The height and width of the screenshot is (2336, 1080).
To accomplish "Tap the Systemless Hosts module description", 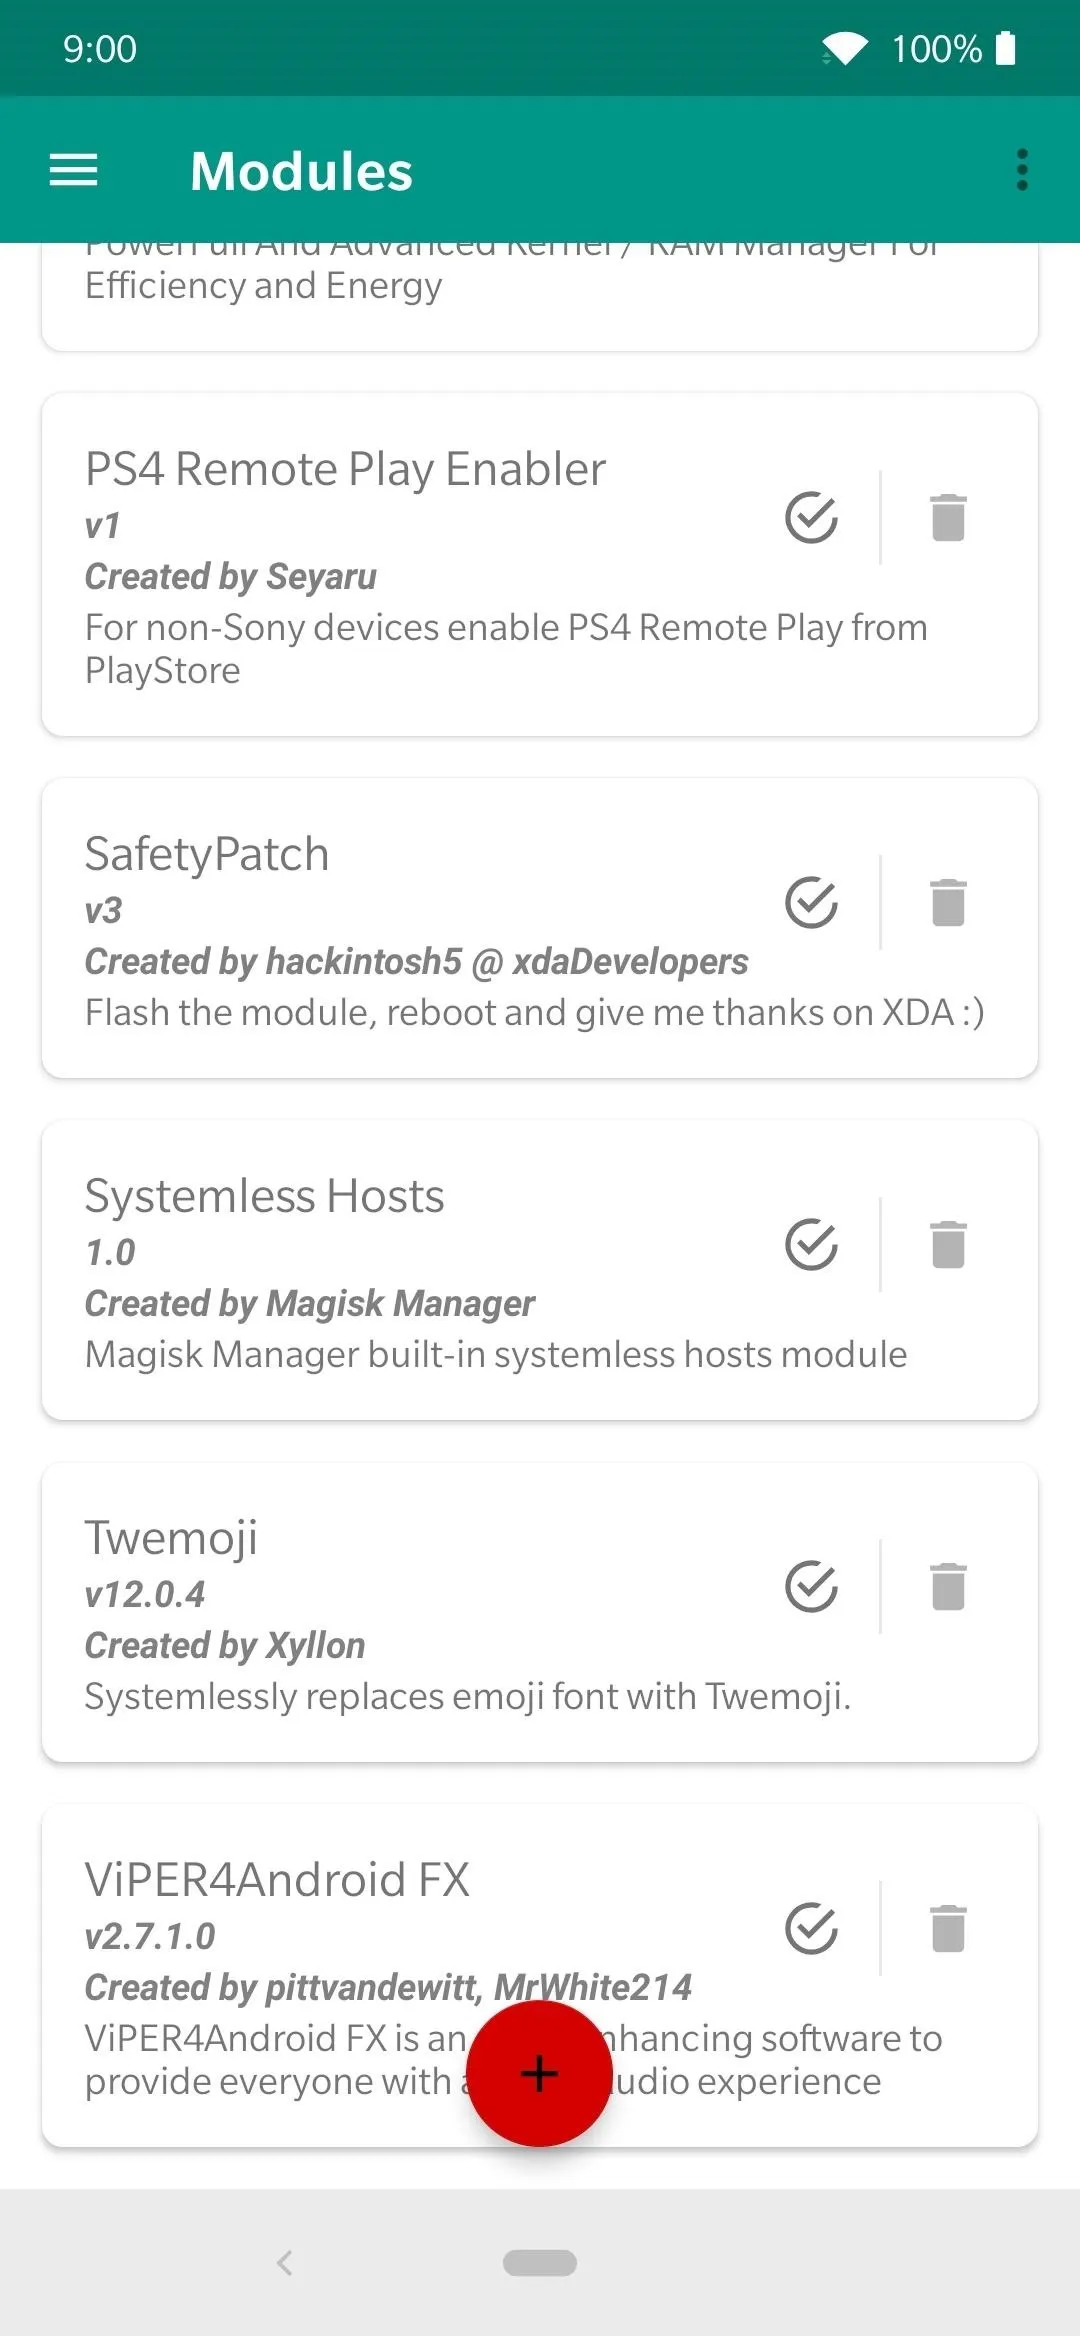I will (496, 1355).
